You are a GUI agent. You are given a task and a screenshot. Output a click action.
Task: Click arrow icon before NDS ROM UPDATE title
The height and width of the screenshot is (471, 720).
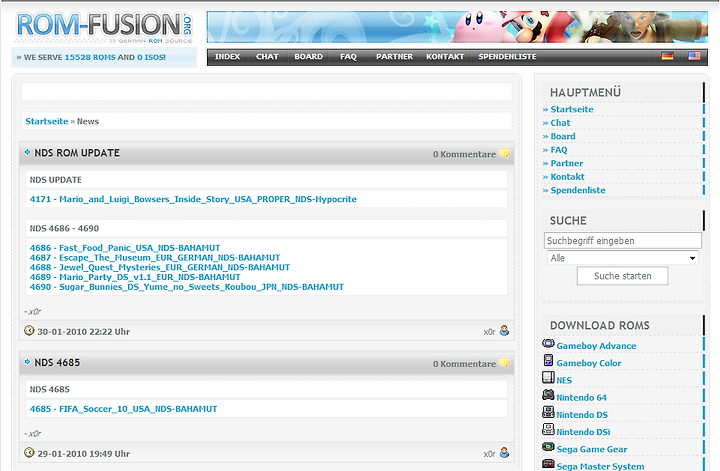click(27, 152)
